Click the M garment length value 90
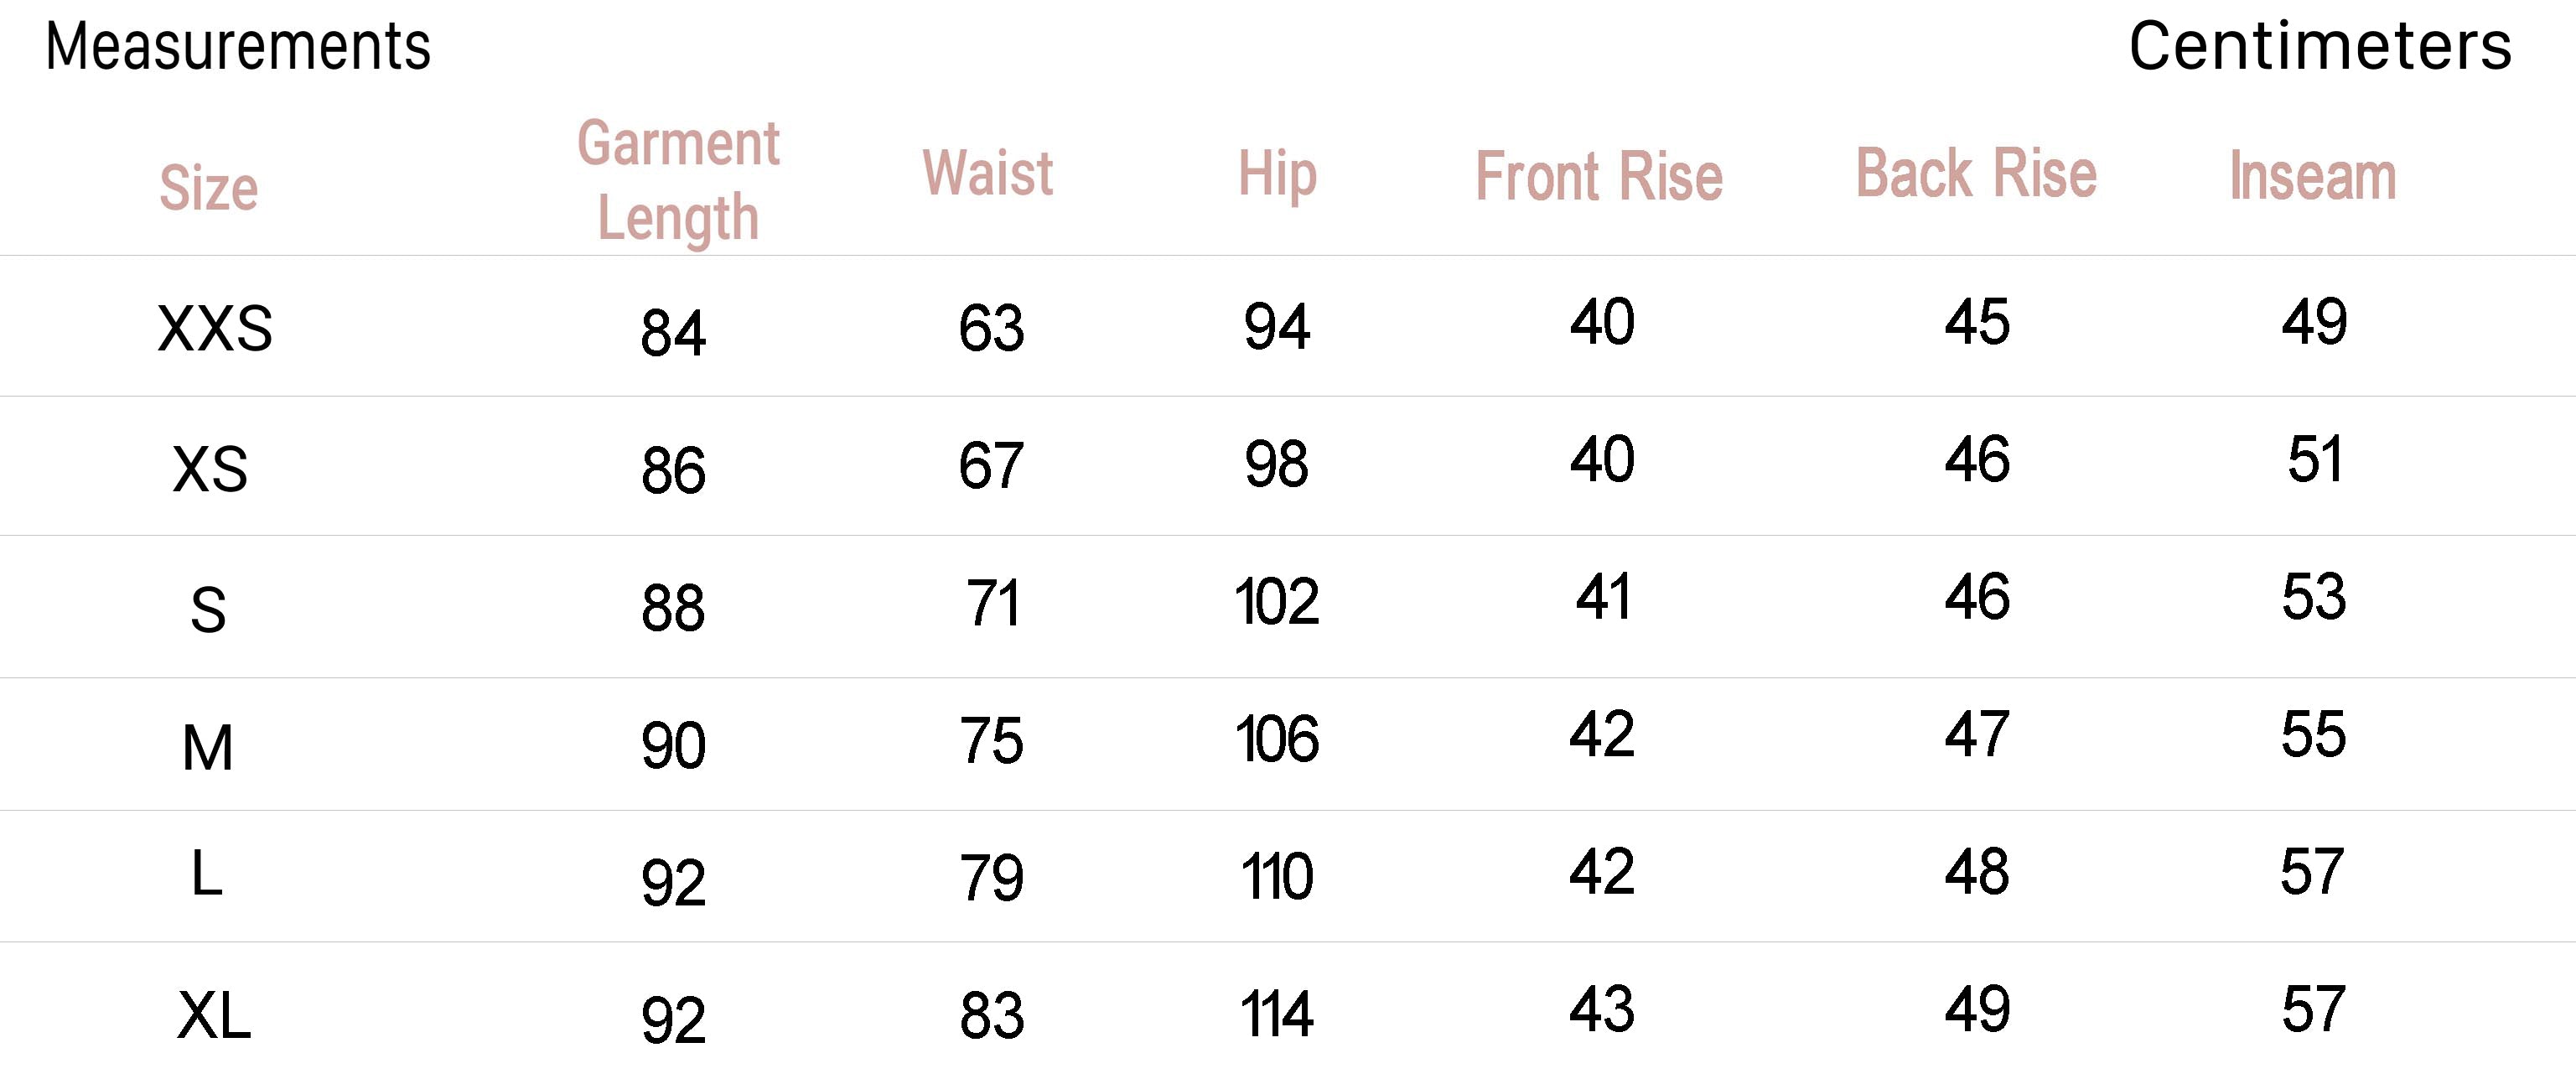This screenshot has height=1079, width=2576. (x=673, y=746)
